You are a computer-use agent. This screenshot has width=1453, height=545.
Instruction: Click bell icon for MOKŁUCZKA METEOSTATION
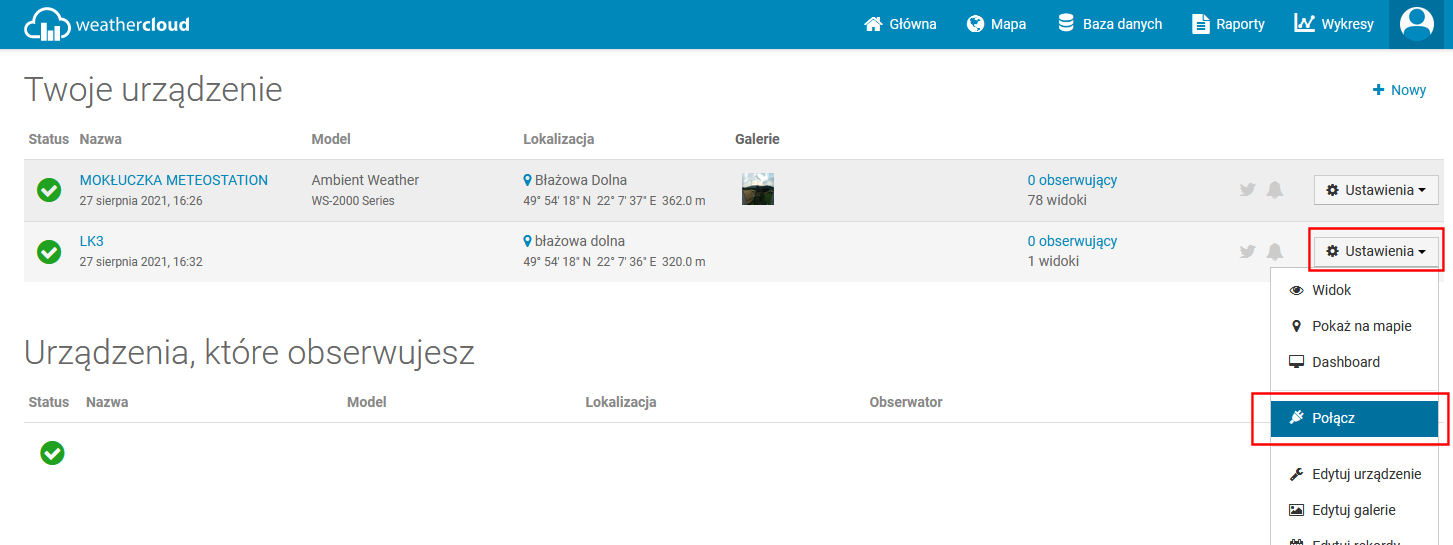click(x=1274, y=190)
